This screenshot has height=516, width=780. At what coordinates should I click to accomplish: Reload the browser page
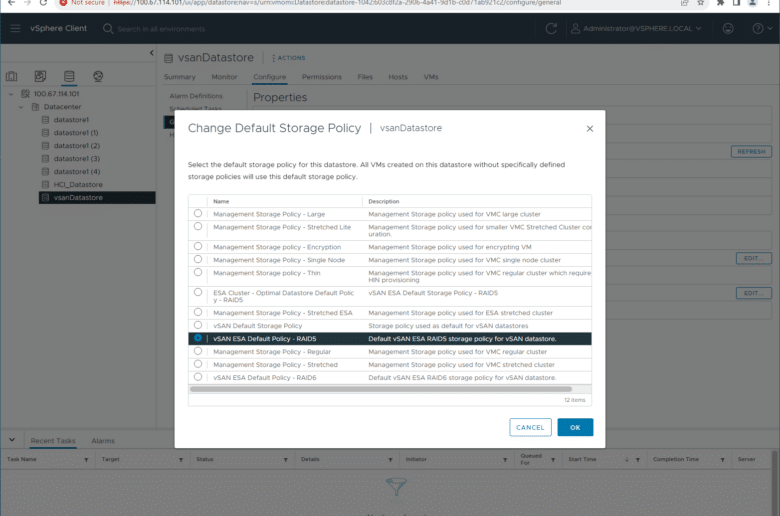pos(43,3)
